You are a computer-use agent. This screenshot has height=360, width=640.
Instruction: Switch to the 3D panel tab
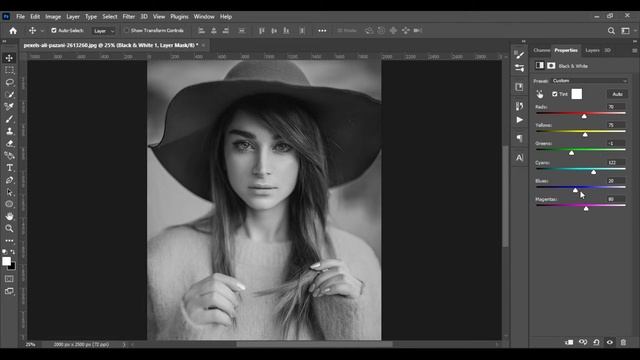point(607,50)
